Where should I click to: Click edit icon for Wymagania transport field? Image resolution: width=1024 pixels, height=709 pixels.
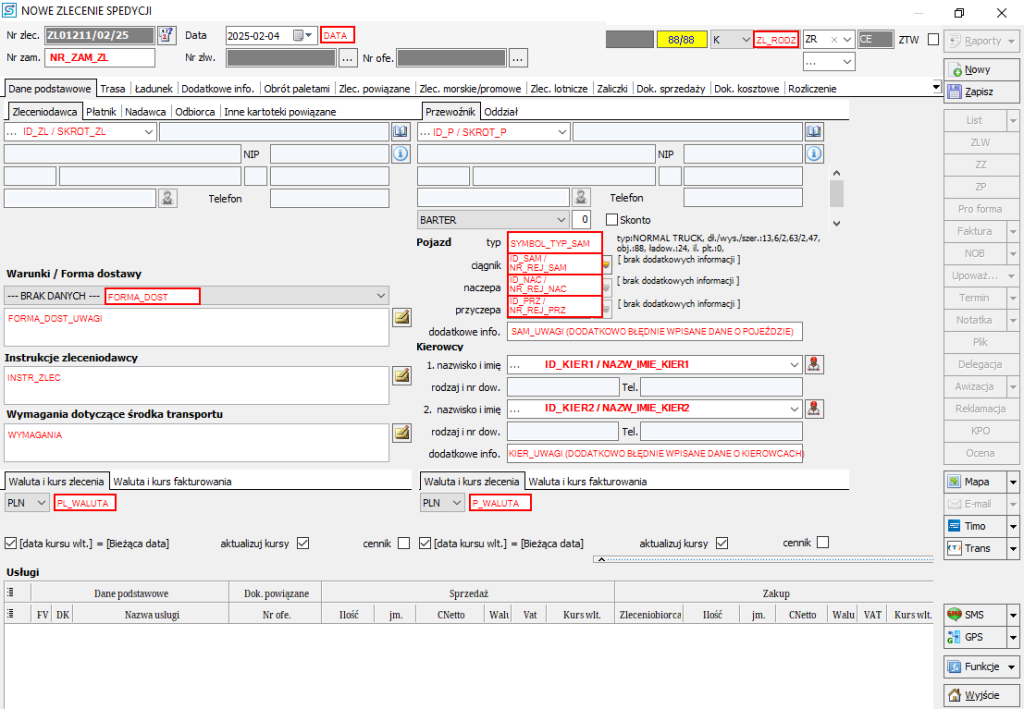tap(402, 432)
